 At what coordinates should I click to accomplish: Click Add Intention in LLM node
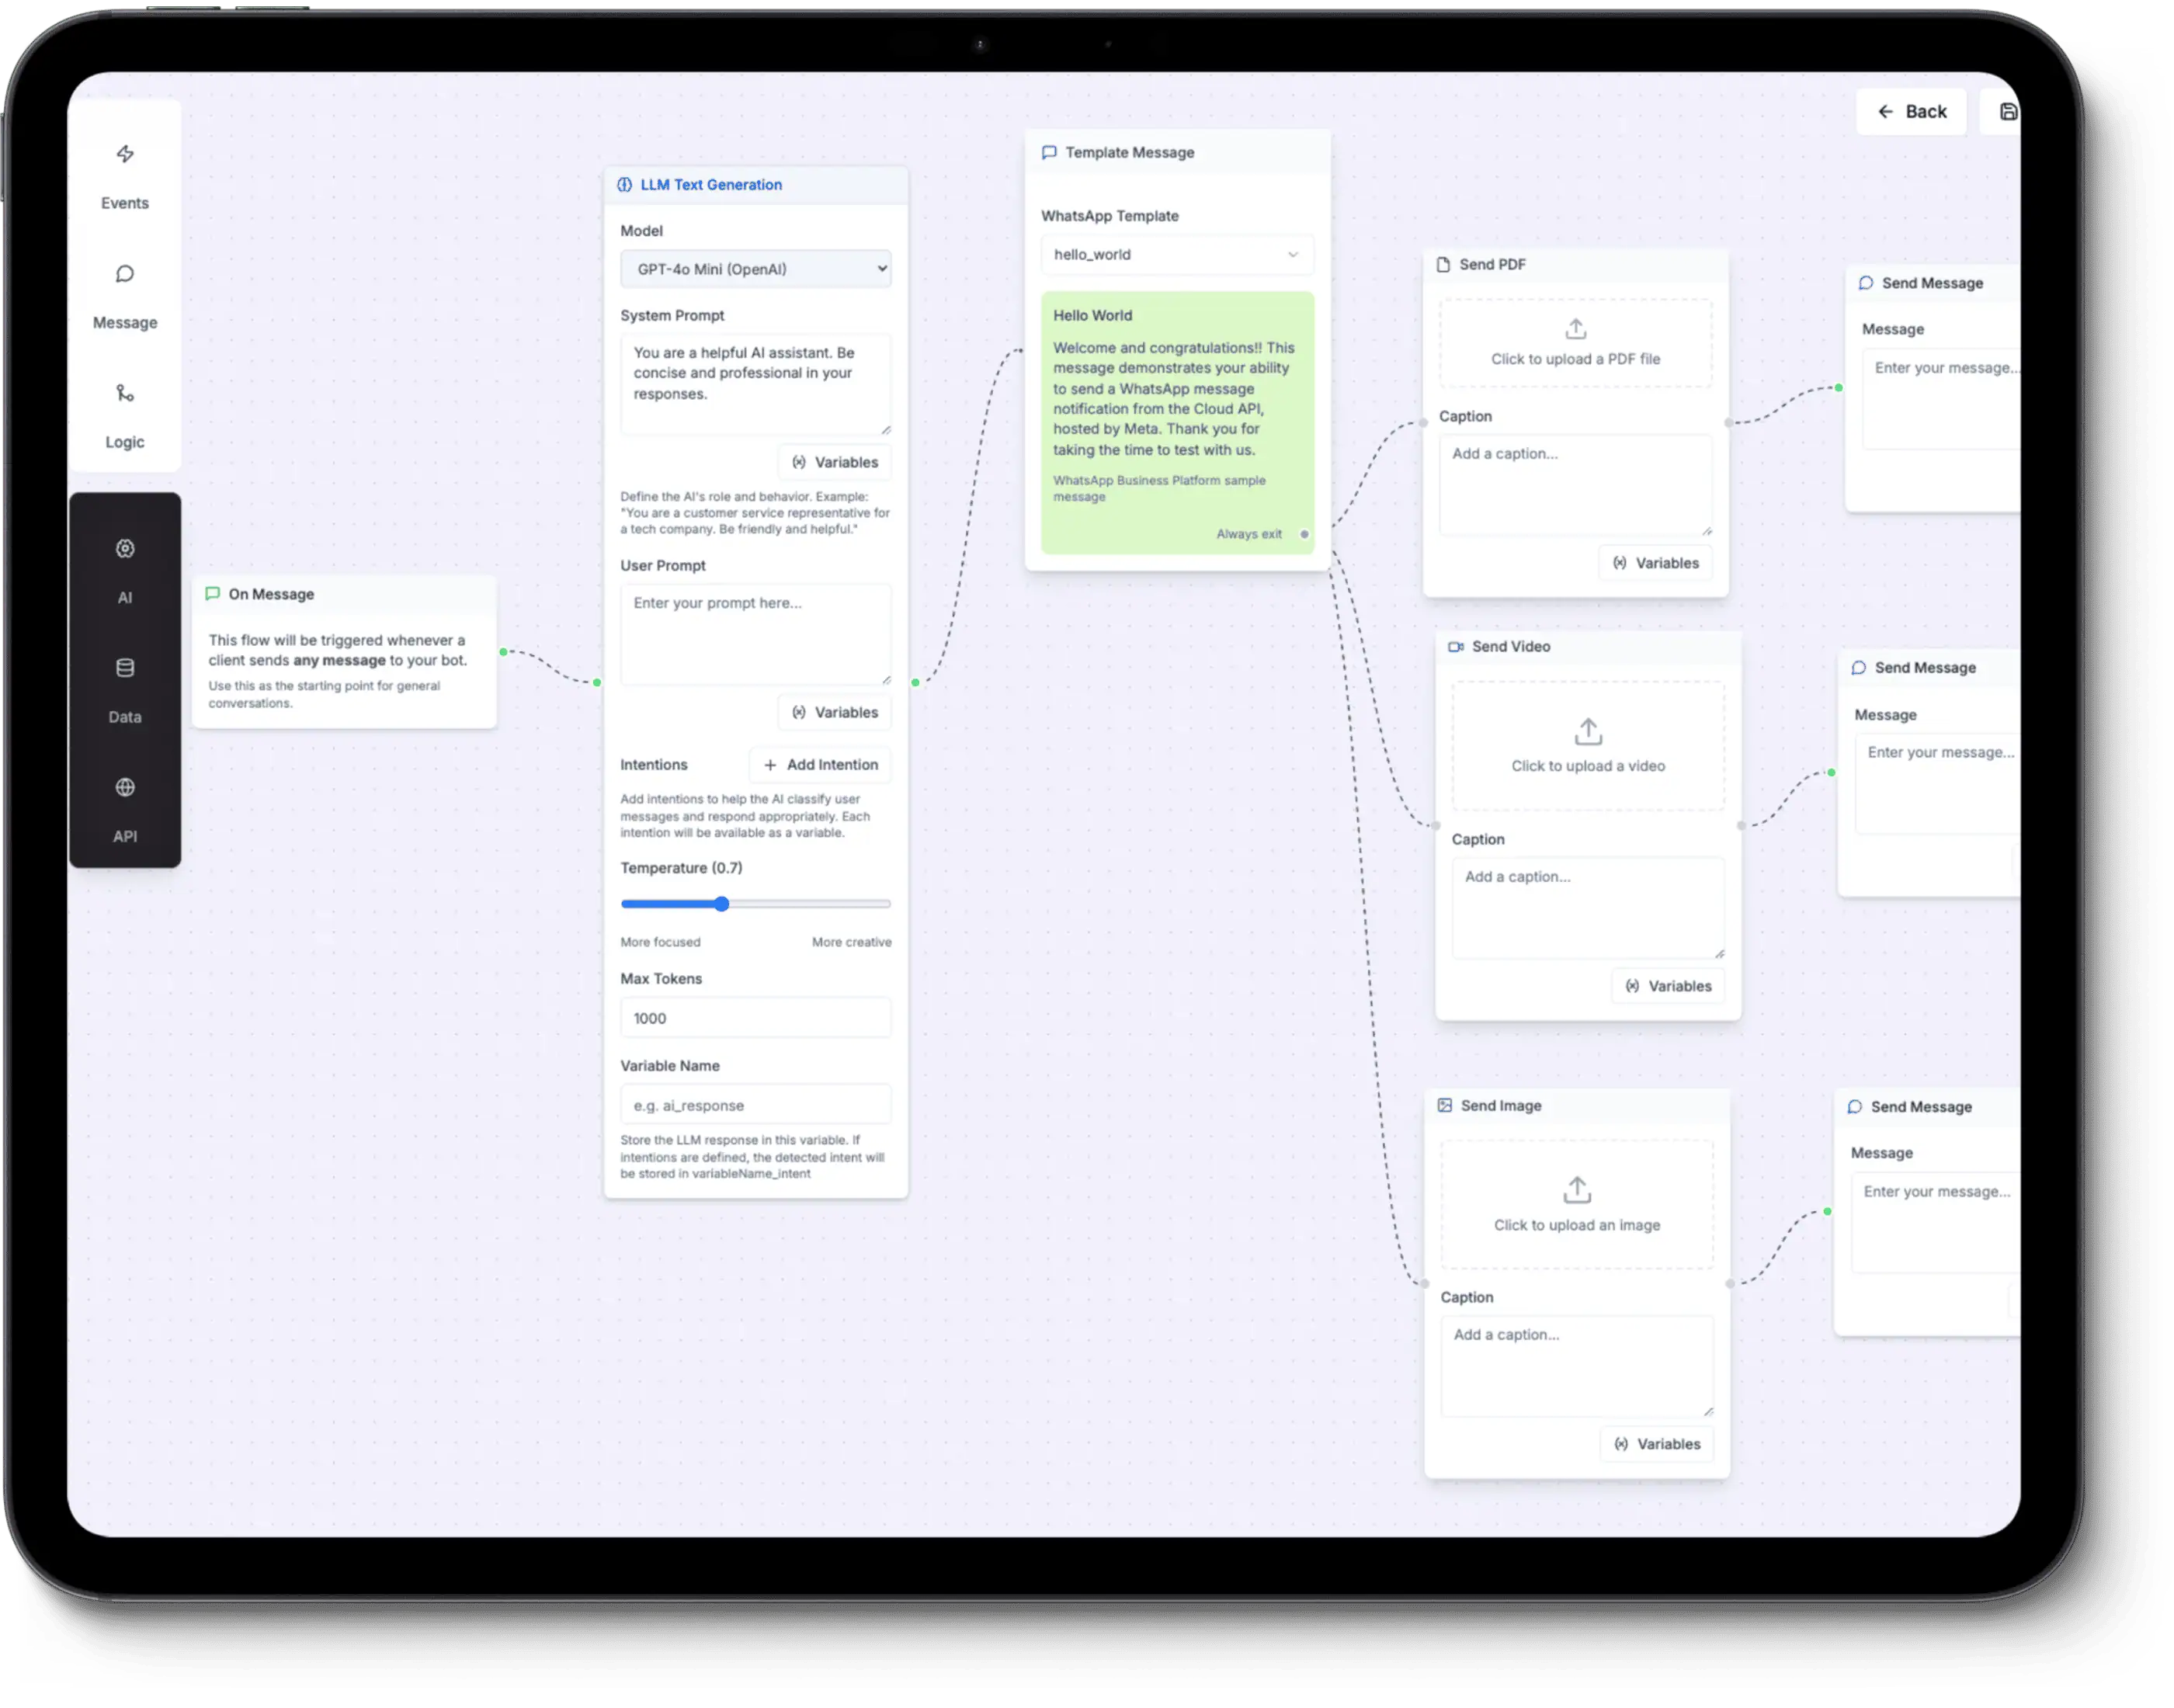point(820,764)
